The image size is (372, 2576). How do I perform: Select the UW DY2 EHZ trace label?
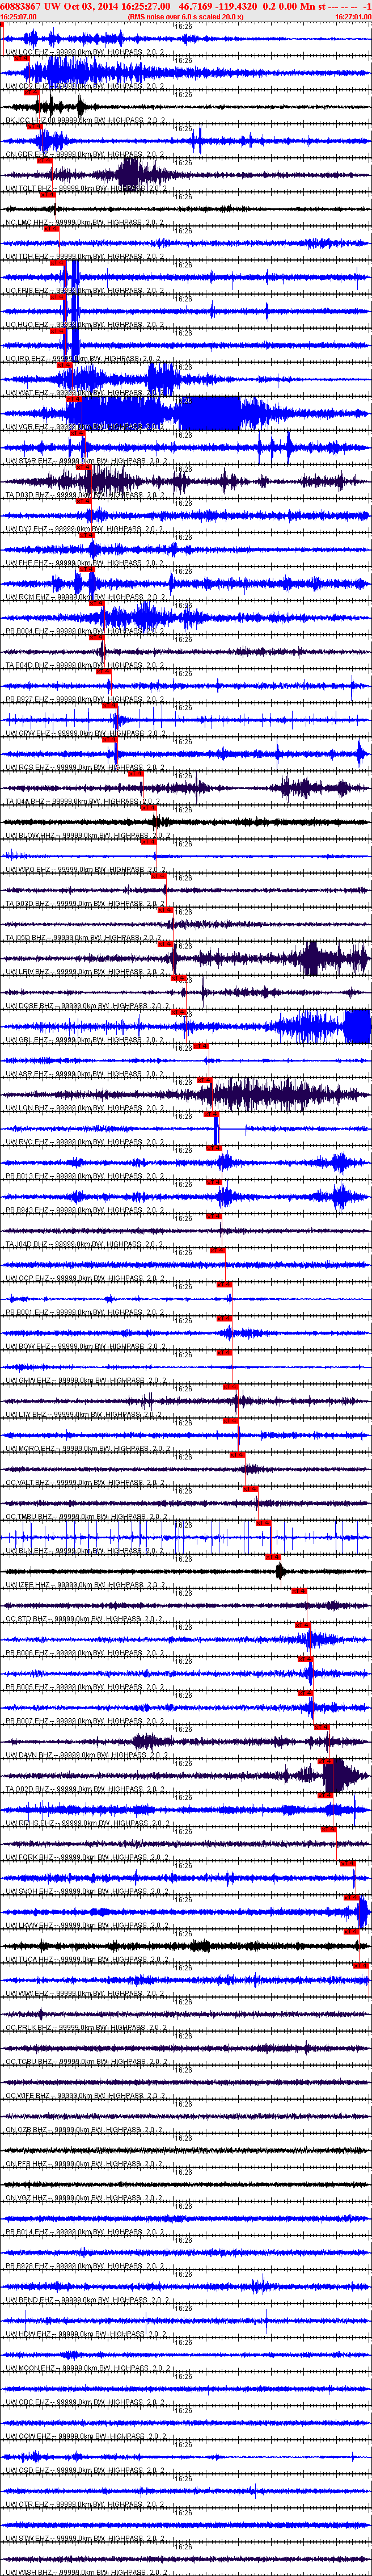[86, 528]
